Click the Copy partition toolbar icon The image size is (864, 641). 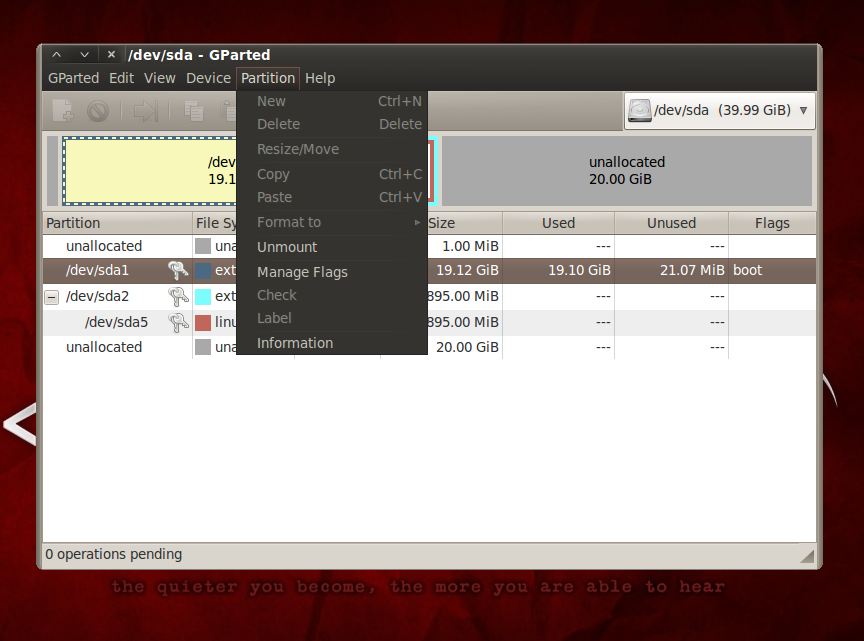point(193,111)
